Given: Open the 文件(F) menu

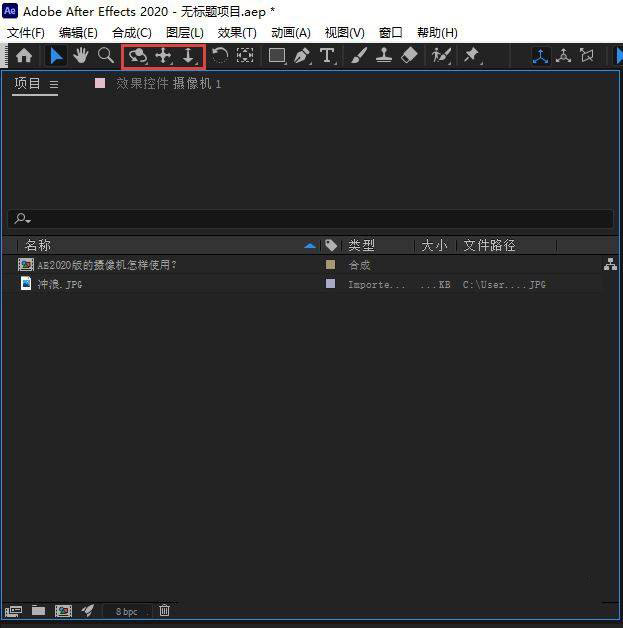Looking at the screenshot, I should (x=26, y=32).
